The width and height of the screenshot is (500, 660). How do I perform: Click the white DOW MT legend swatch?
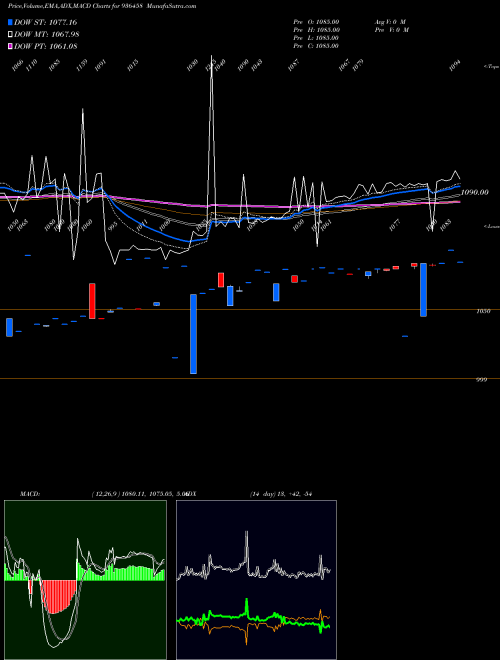pos(10,35)
